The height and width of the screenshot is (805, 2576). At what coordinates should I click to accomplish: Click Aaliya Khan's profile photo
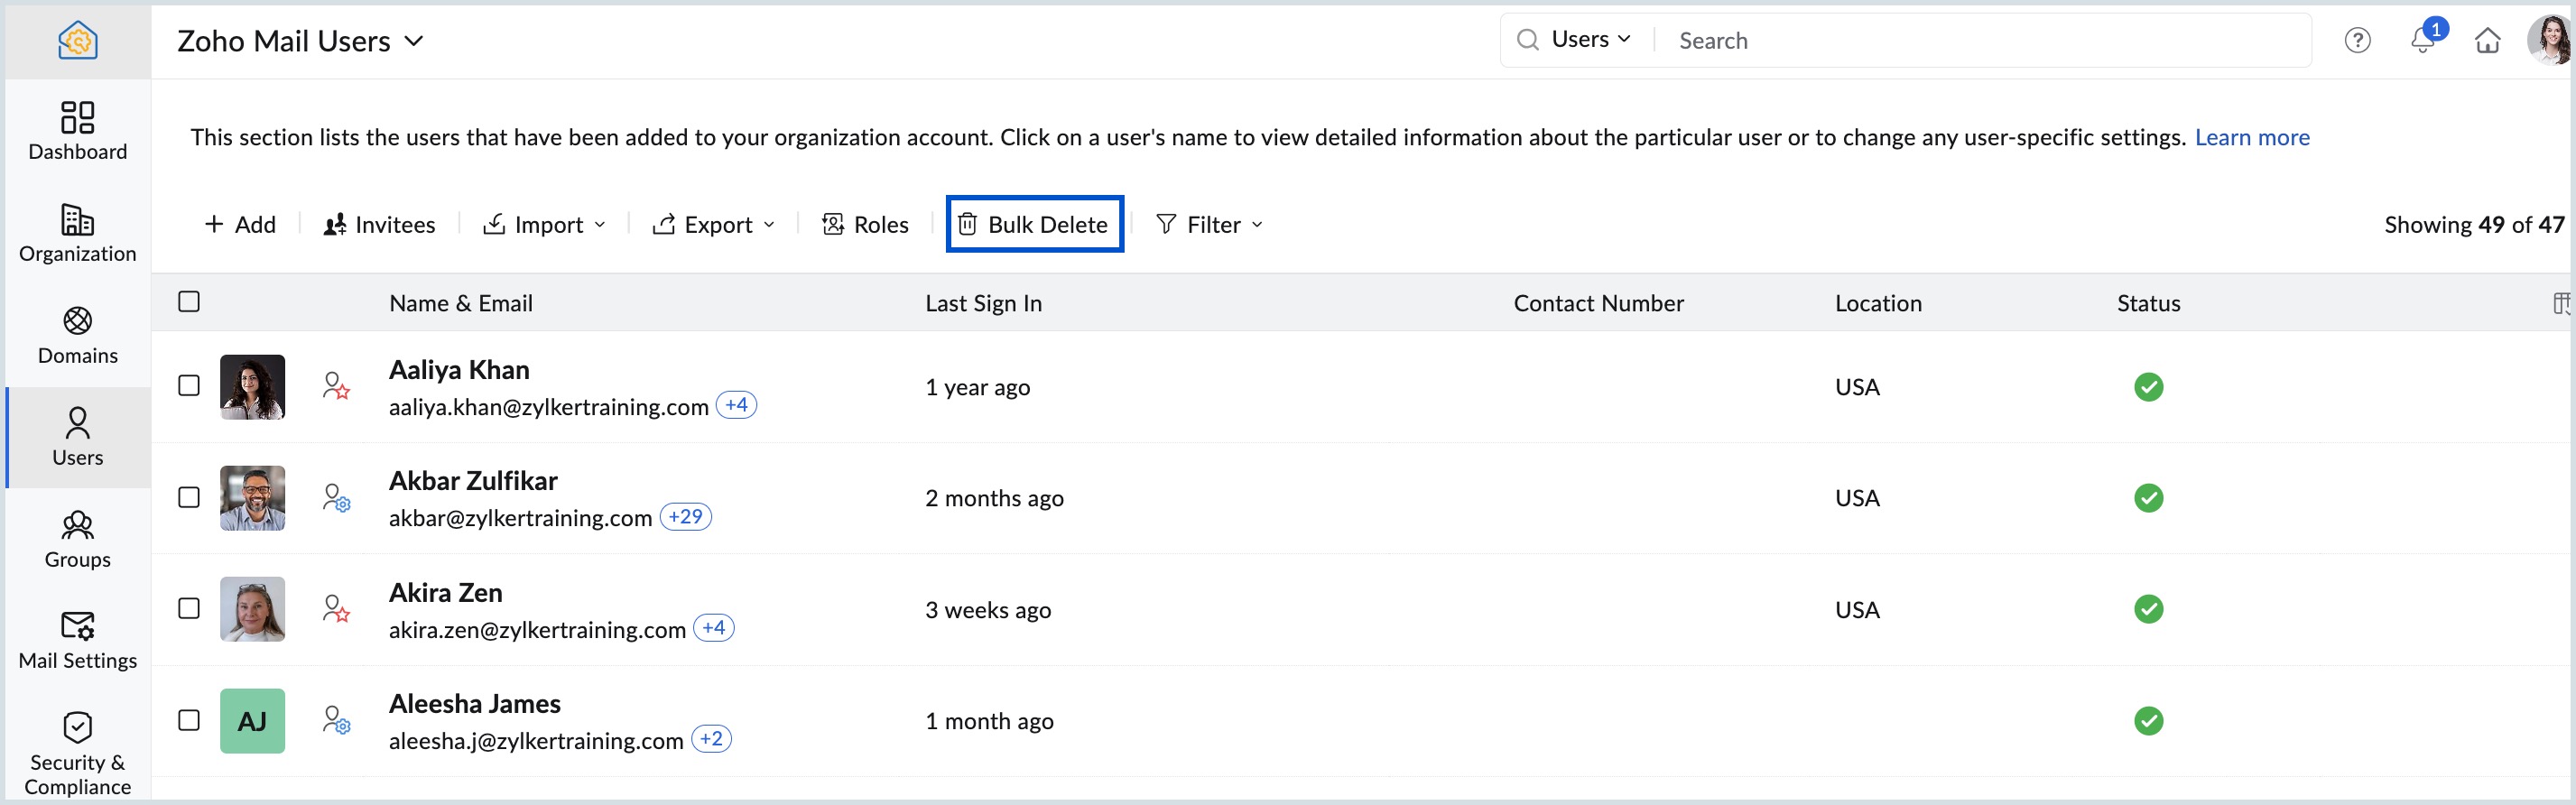click(x=252, y=386)
